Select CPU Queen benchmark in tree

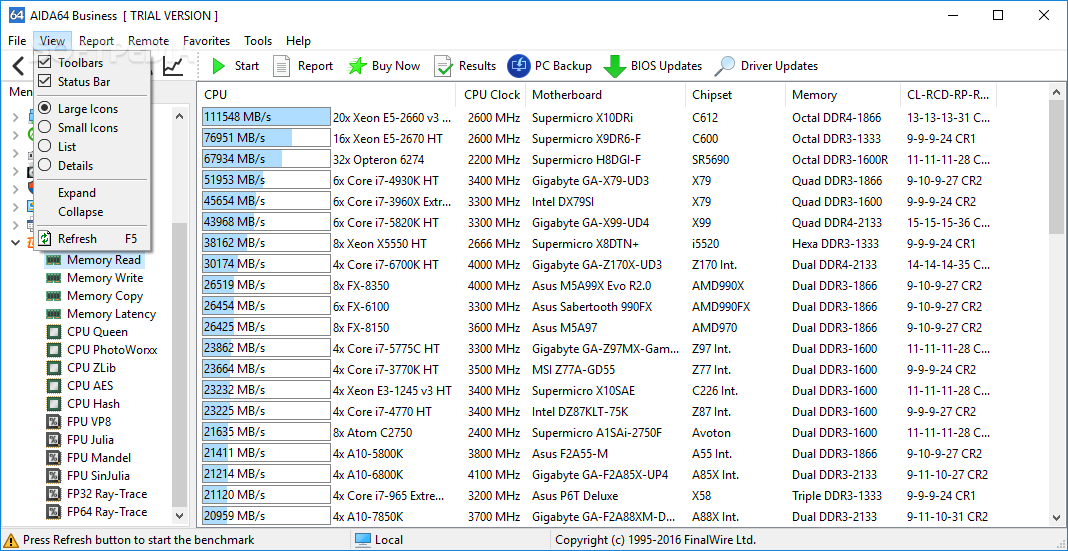[97, 332]
